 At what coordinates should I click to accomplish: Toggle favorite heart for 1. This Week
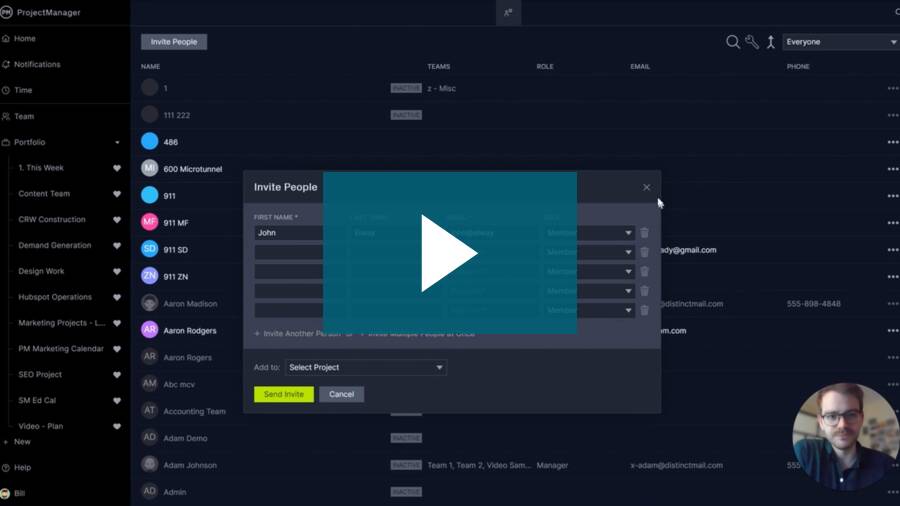pos(117,168)
